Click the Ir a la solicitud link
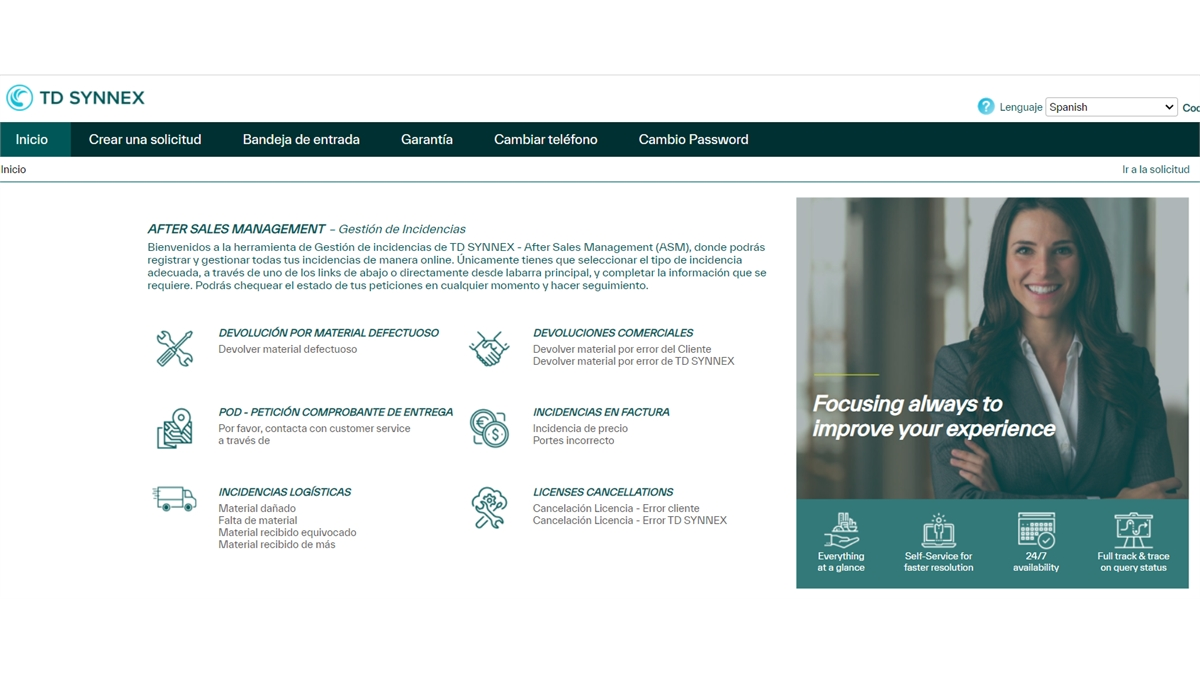The height and width of the screenshot is (675, 1200). pos(1156,169)
